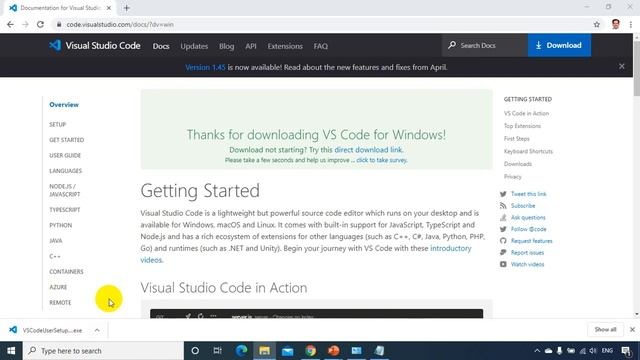The width and height of the screenshot is (640, 360).
Task: Open PowerPoint from the taskbar
Action: click(x=333, y=351)
